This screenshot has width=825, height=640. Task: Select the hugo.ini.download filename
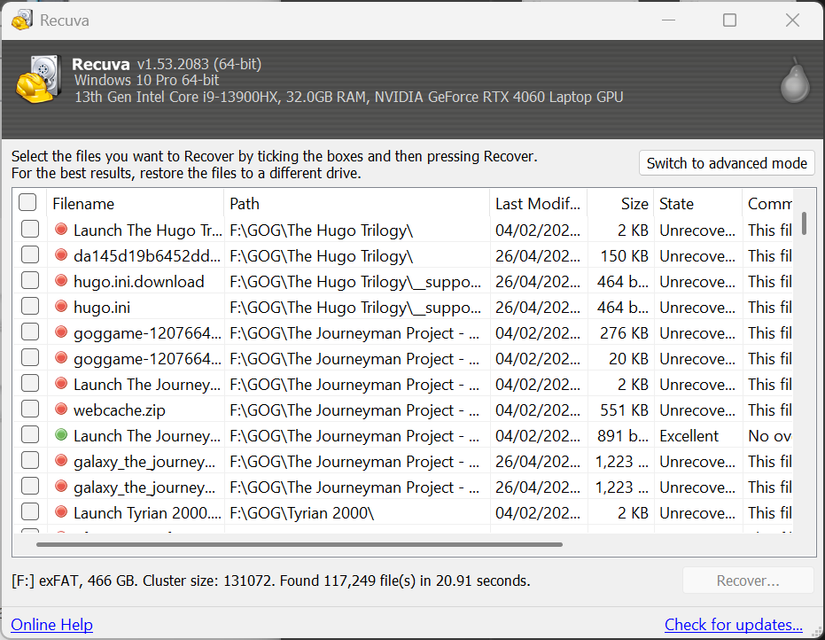point(138,282)
